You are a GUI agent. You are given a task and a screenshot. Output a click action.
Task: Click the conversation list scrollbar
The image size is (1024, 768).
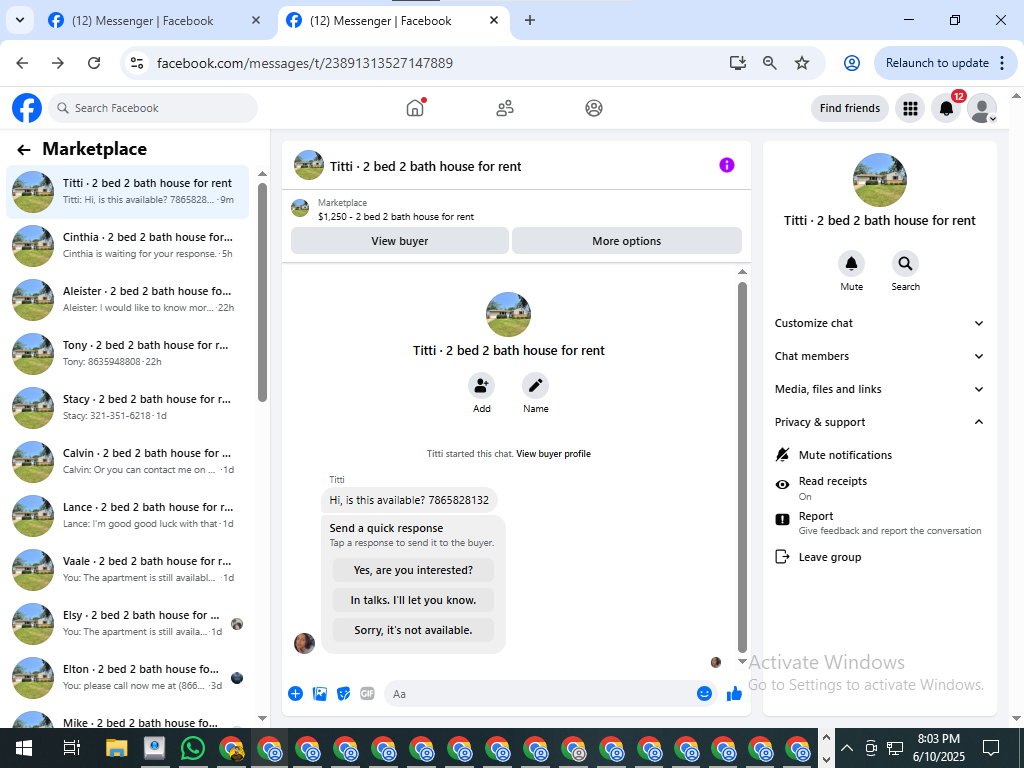pos(263,292)
